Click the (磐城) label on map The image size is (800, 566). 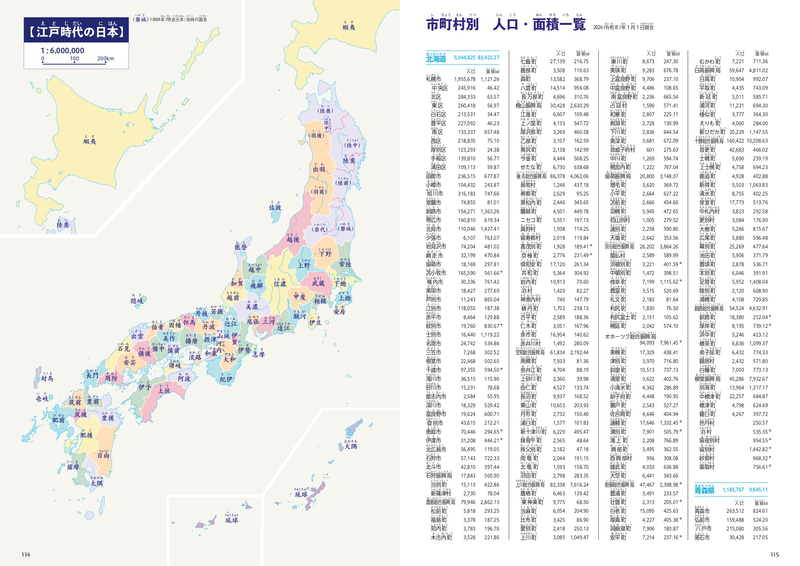345,228
